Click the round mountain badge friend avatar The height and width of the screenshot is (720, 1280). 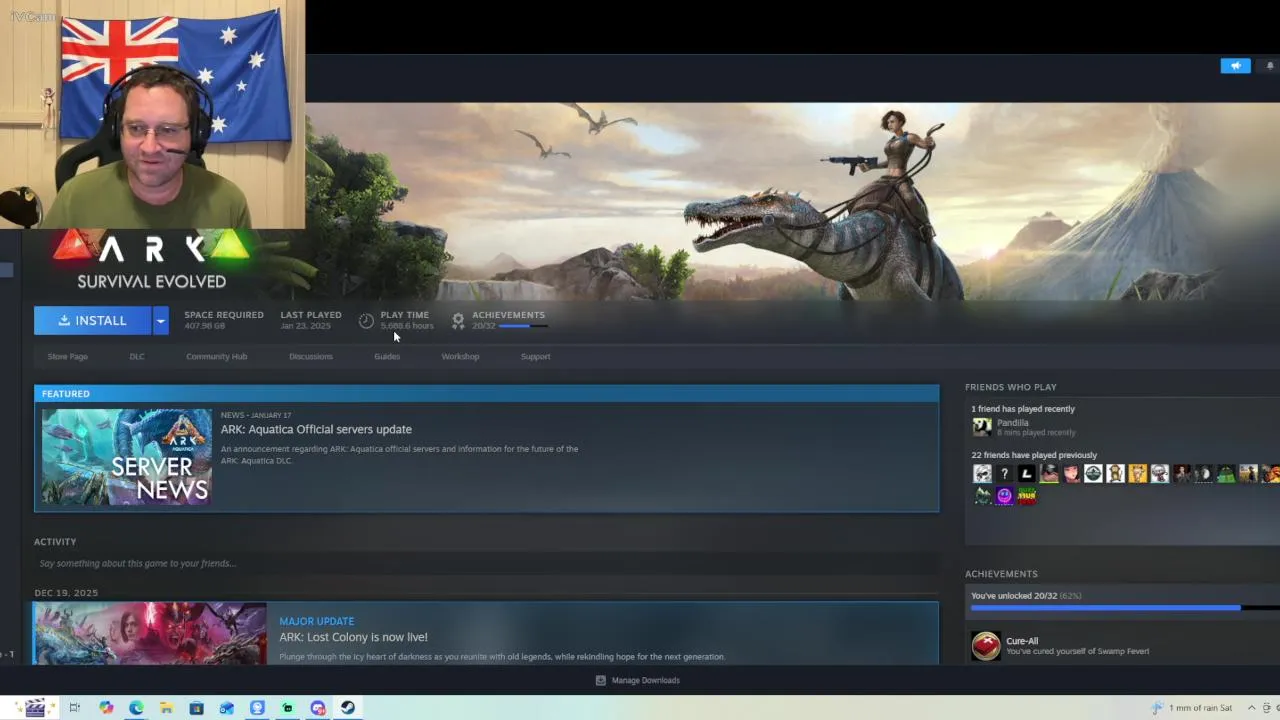[x=1093, y=474]
